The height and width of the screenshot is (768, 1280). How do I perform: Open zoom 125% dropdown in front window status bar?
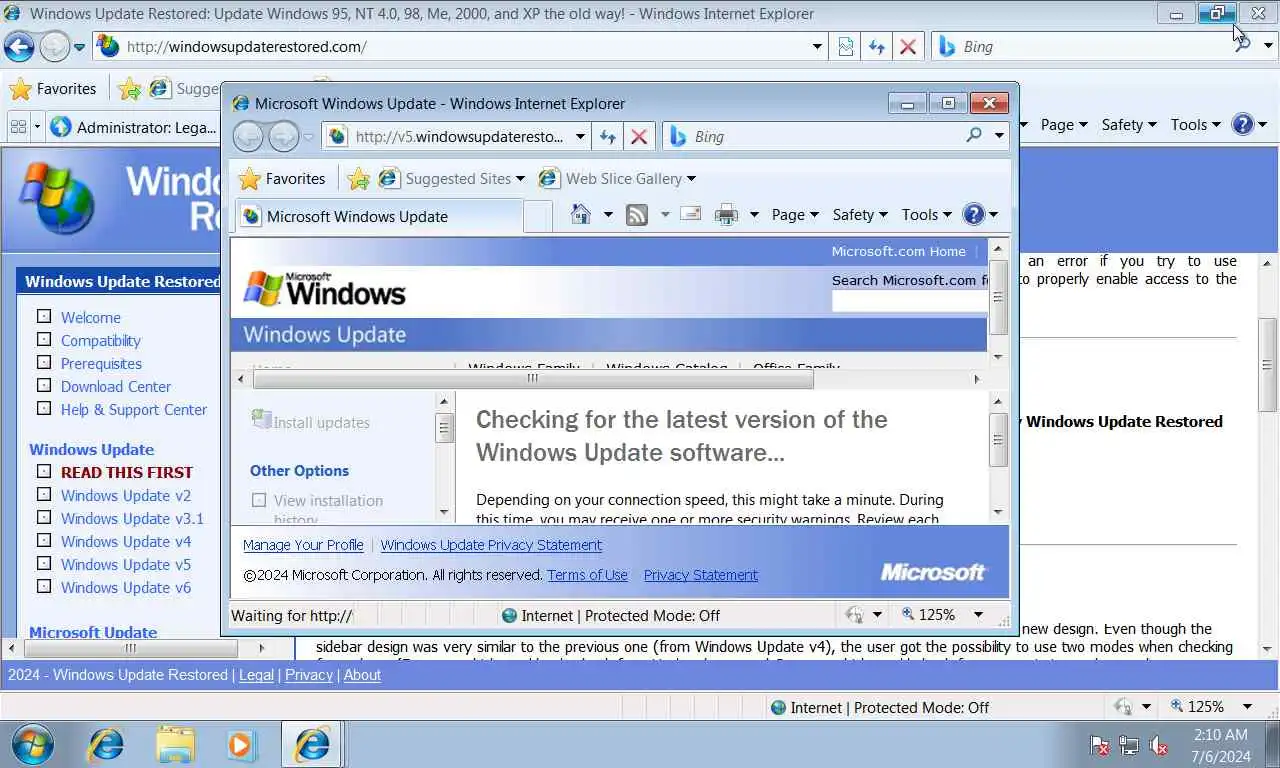[978, 615]
